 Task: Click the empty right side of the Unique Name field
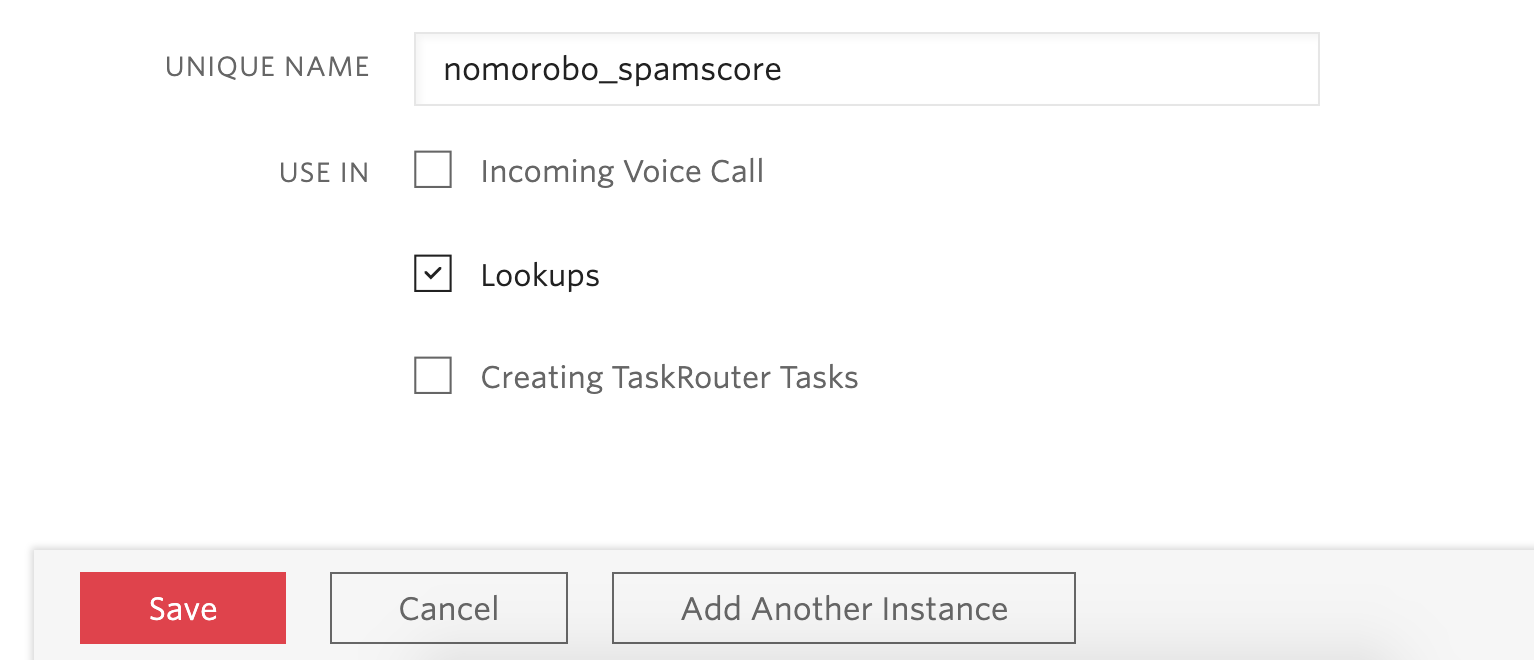[1100, 69]
